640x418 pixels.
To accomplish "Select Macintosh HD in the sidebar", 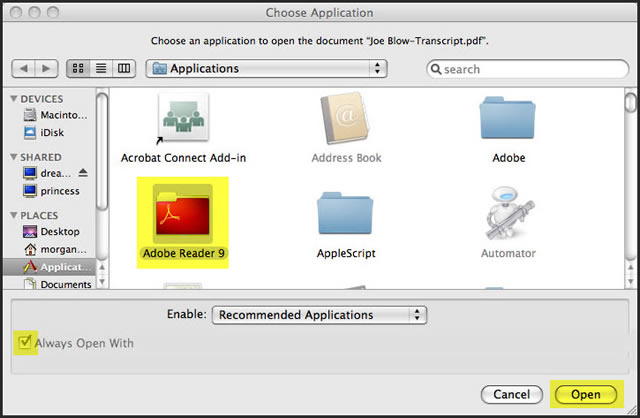I will click(x=55, y=115).
